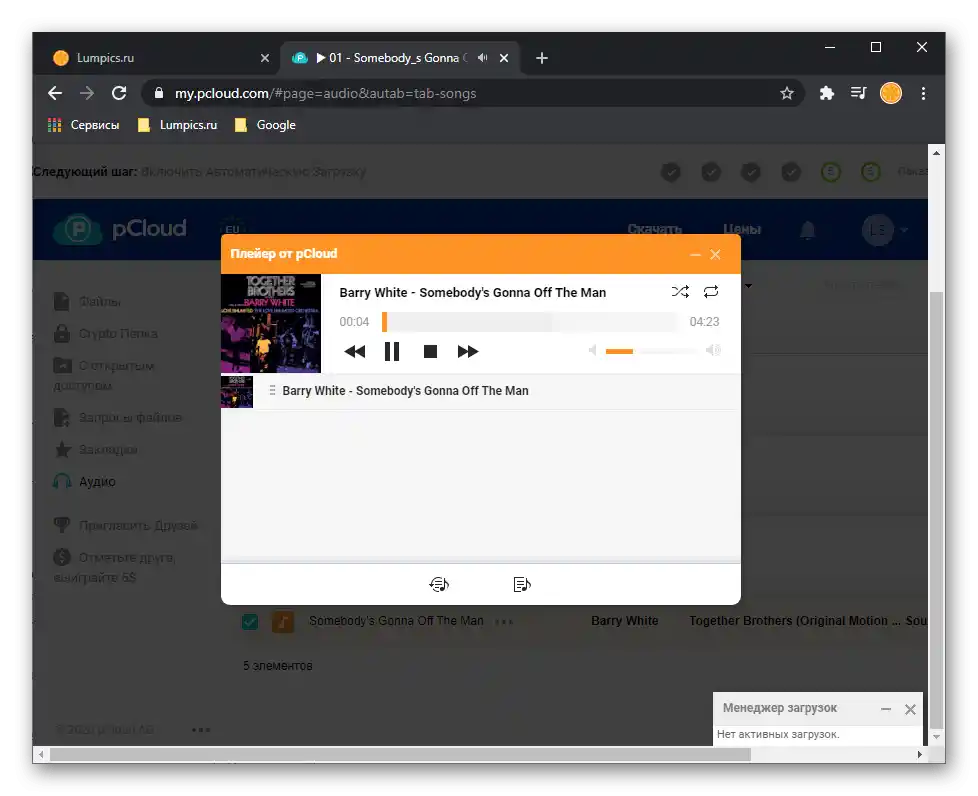
Task: Enable shuffle in the pCloud player
Action: point(680,291)
